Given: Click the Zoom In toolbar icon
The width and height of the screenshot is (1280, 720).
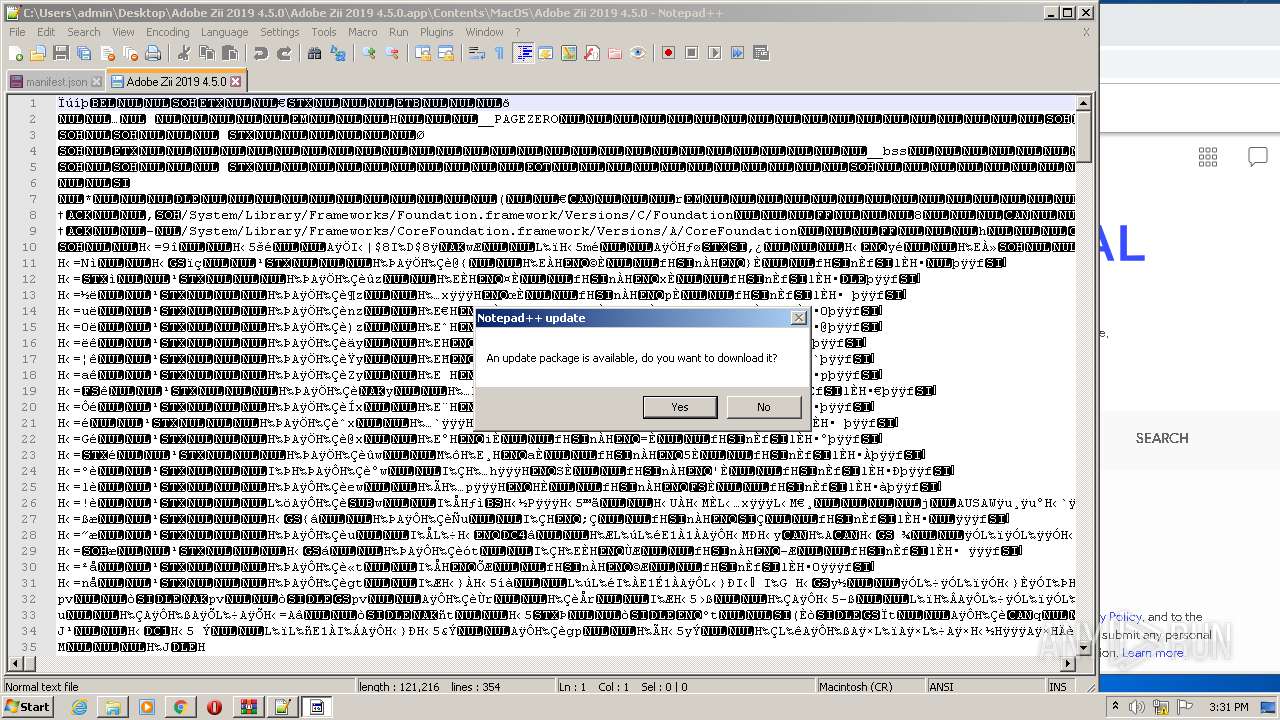Looking at the screenshot, I should coord(368,53).
